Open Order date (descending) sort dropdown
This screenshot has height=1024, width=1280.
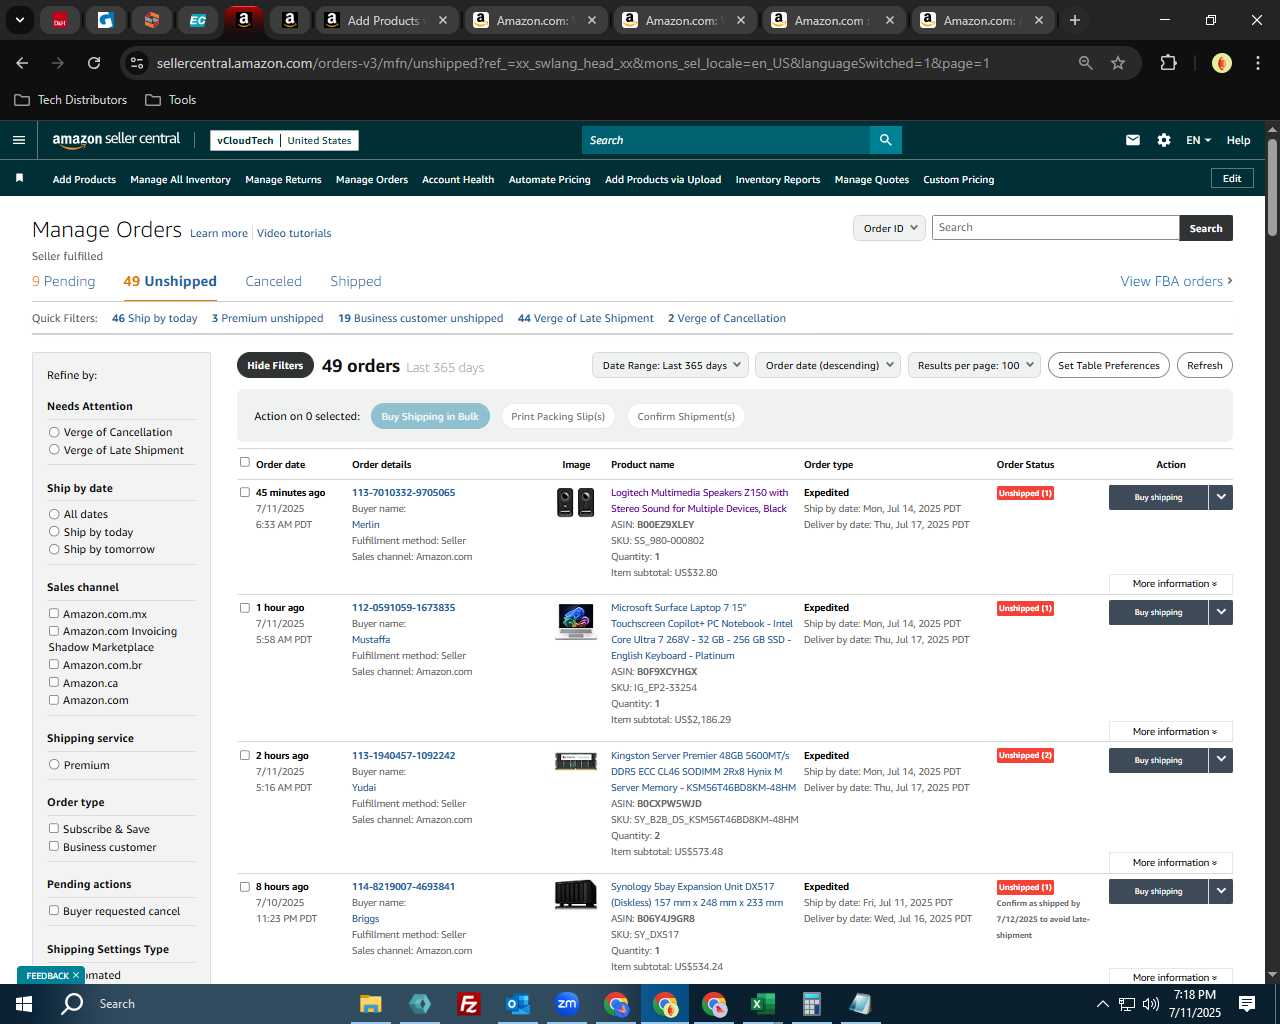click(828, 365)
